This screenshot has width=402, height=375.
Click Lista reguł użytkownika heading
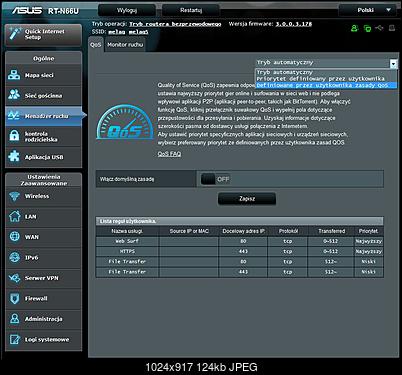click(128, 221)
